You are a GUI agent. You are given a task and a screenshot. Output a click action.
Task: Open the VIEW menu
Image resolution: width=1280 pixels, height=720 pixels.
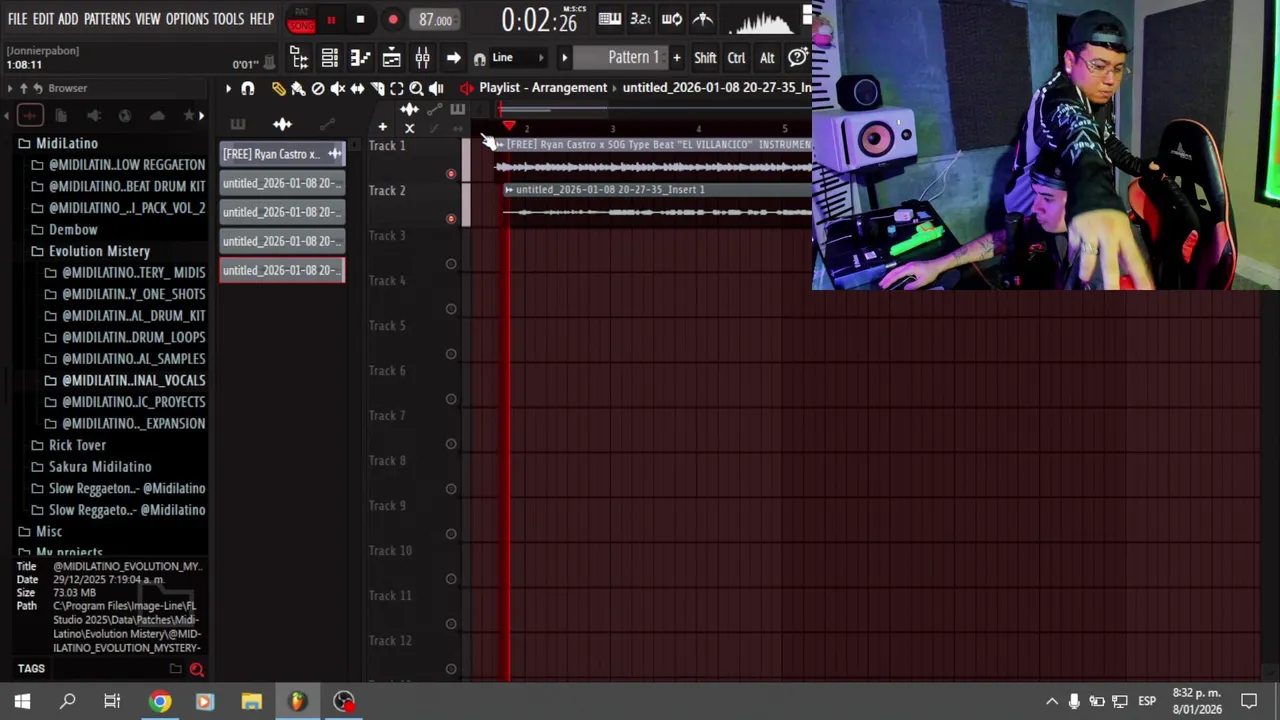pyautogui.click(x=148, y=19)
